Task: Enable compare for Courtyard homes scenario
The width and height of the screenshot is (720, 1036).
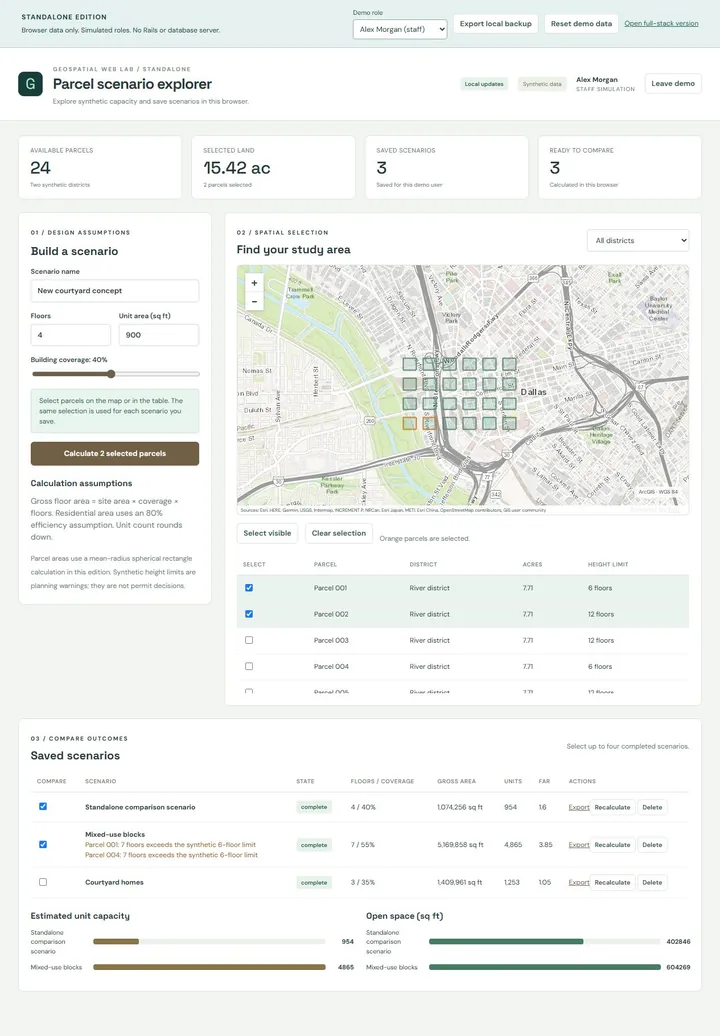Action: pyautogui.click(x=43, y=882)
